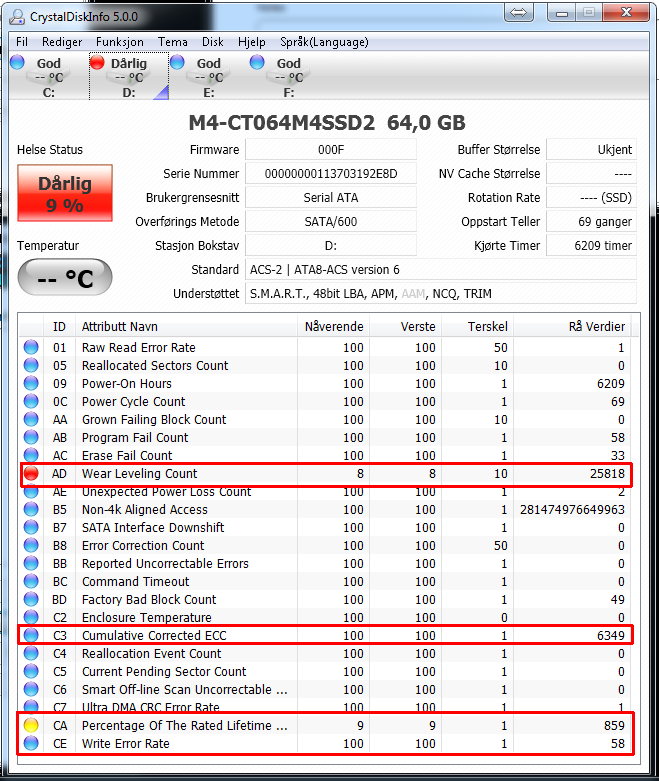The height and width of the screenshot is (781, 659).
Task: Select disk D: tab with Dårlig status
Action: click(x=129, y=77)
